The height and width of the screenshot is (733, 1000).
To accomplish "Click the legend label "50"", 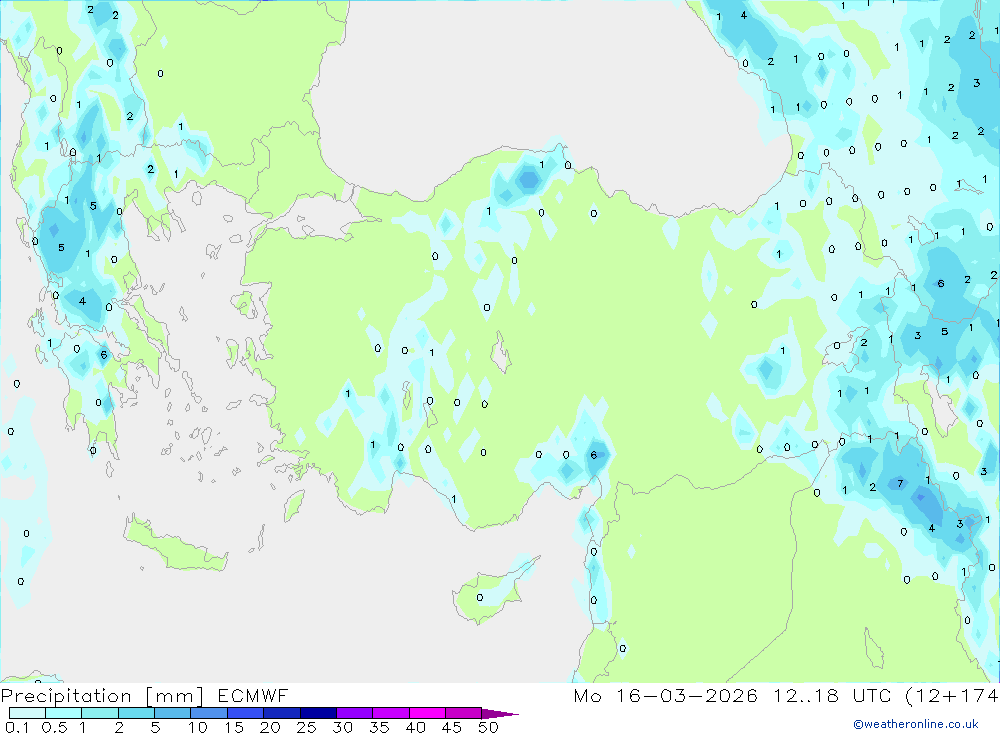I will point(488,727).
